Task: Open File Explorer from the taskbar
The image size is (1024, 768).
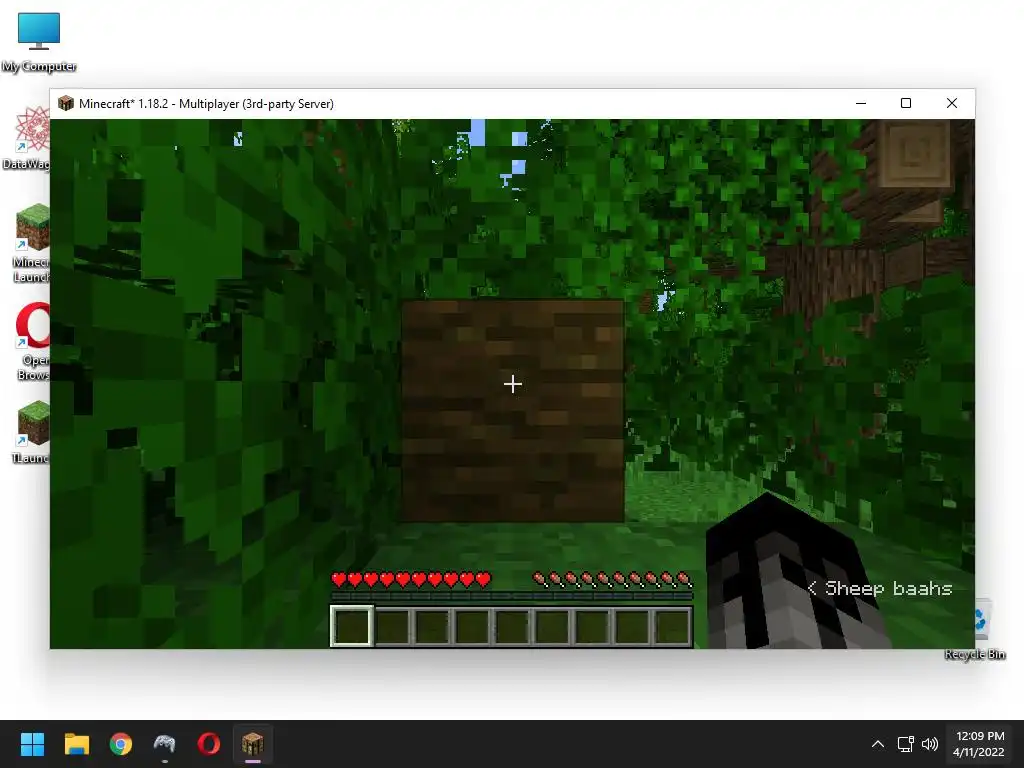Action: pos(76,744)
